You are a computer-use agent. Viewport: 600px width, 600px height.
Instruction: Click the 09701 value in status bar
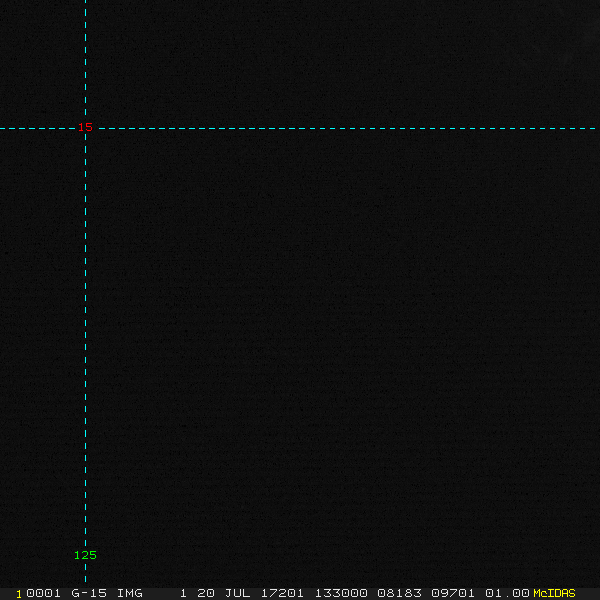[x=453, y=593]
